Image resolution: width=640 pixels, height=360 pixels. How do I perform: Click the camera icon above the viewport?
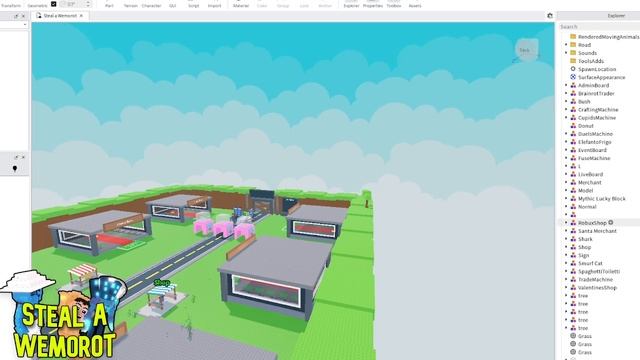click(x=550, y=16)
